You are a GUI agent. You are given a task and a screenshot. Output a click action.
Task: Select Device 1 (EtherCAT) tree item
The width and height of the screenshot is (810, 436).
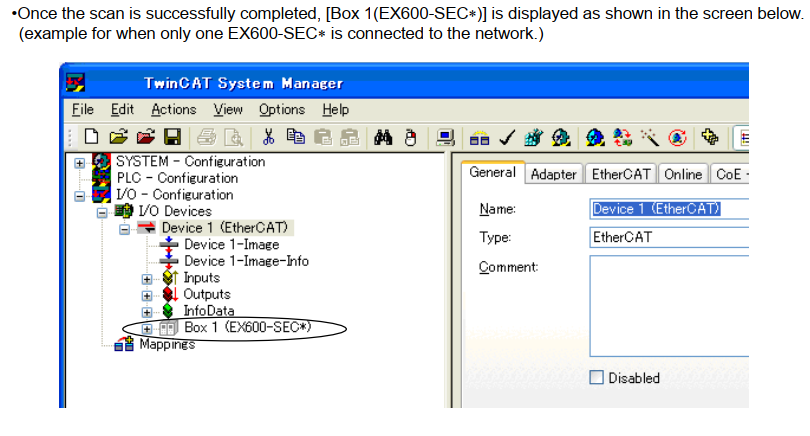pos(225,228)
